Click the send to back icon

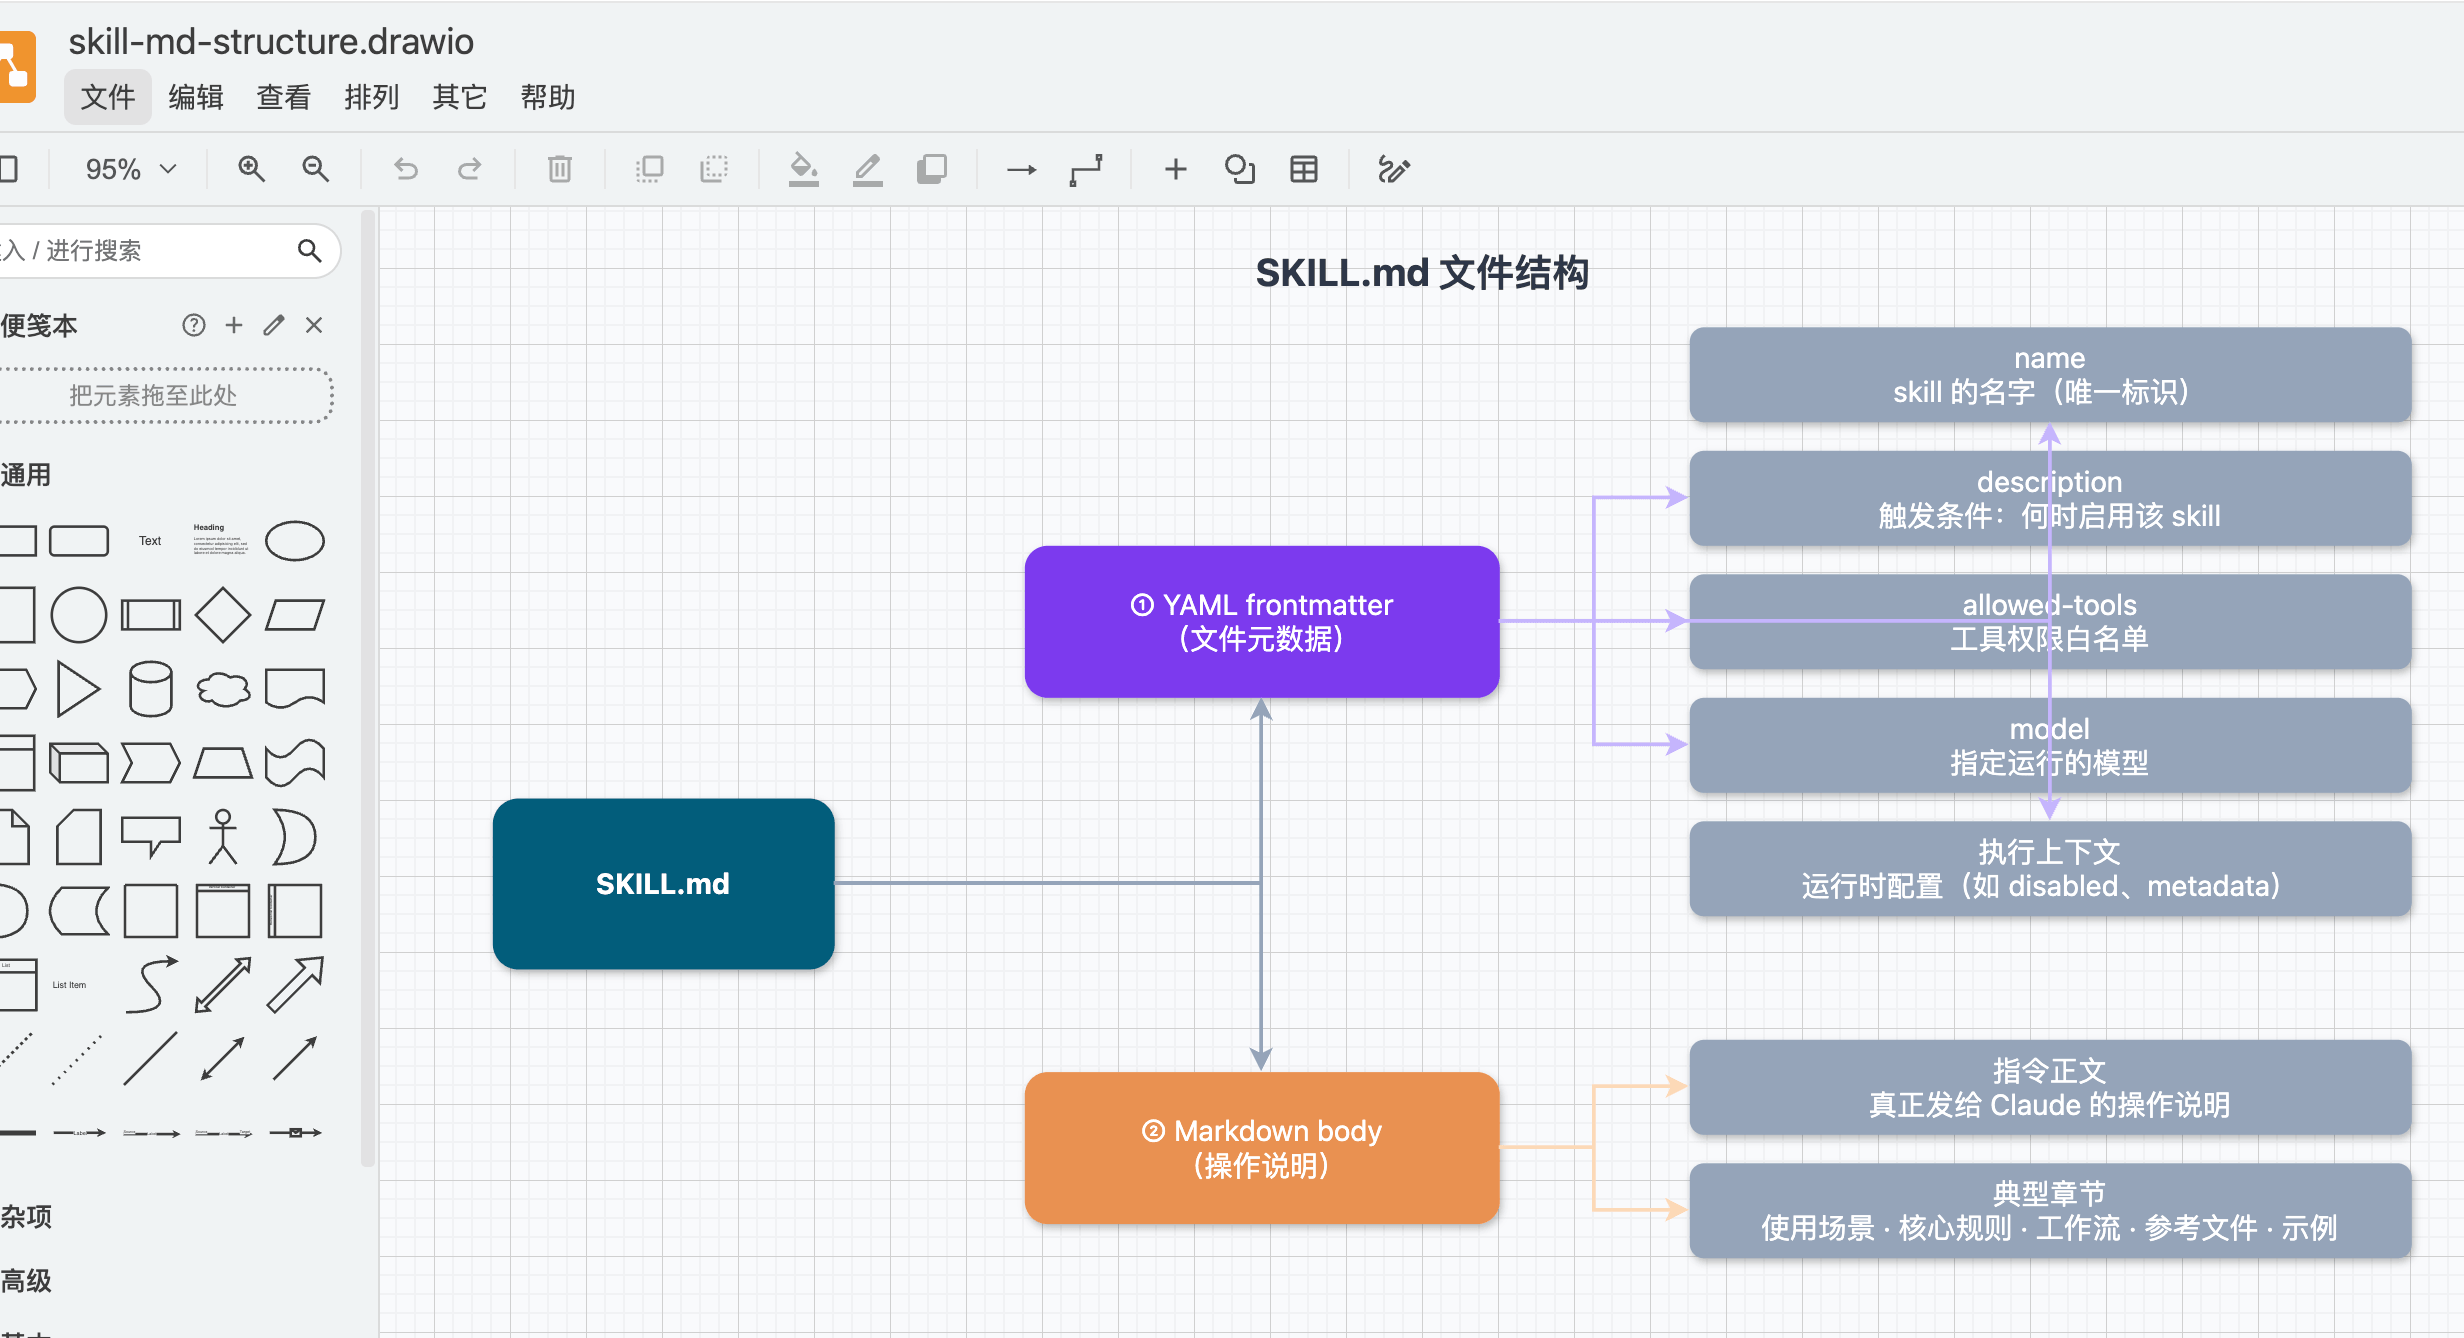coord(714,169)
